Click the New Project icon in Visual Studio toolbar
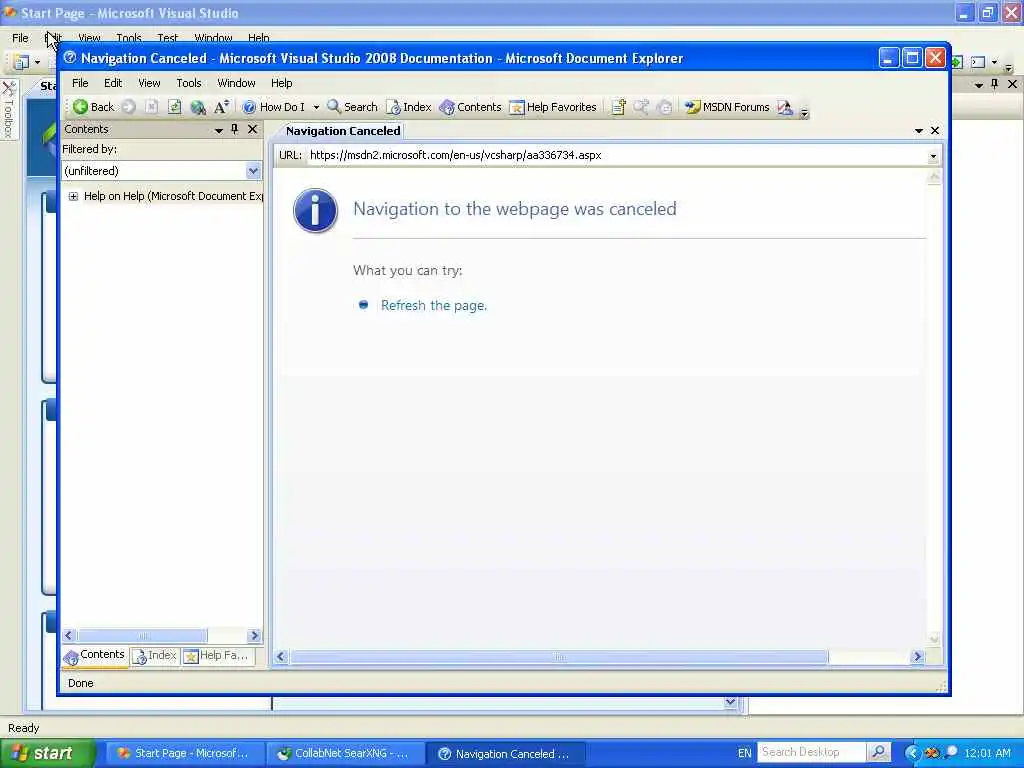Image resolution: width=1024 pixels, height=768 pixels. click(x=21, y=62)
